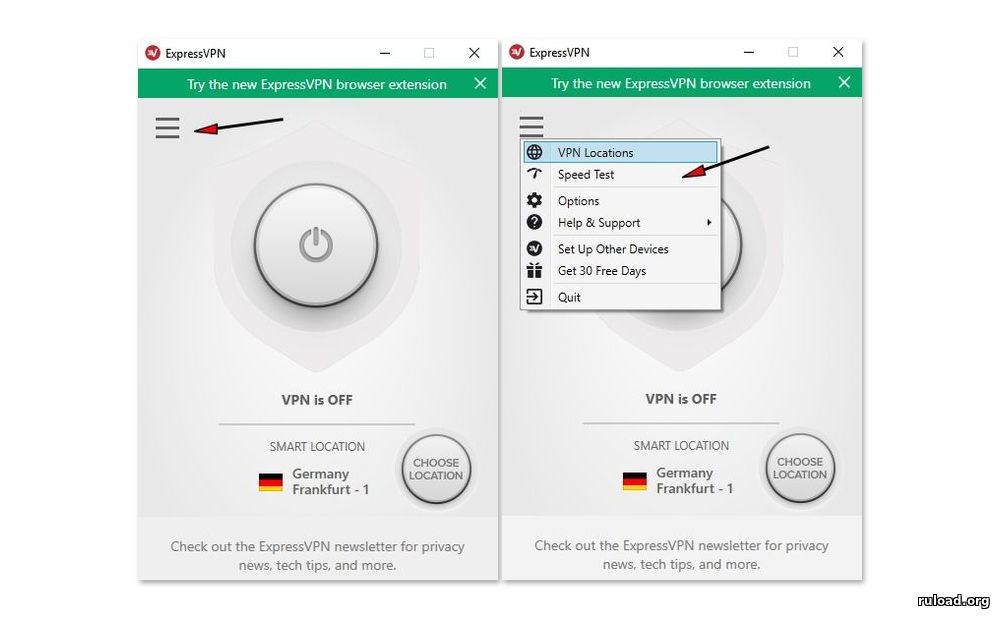Open the browser extension banner in the right window
1000x619 pixels.
click(x=680, y=84)
